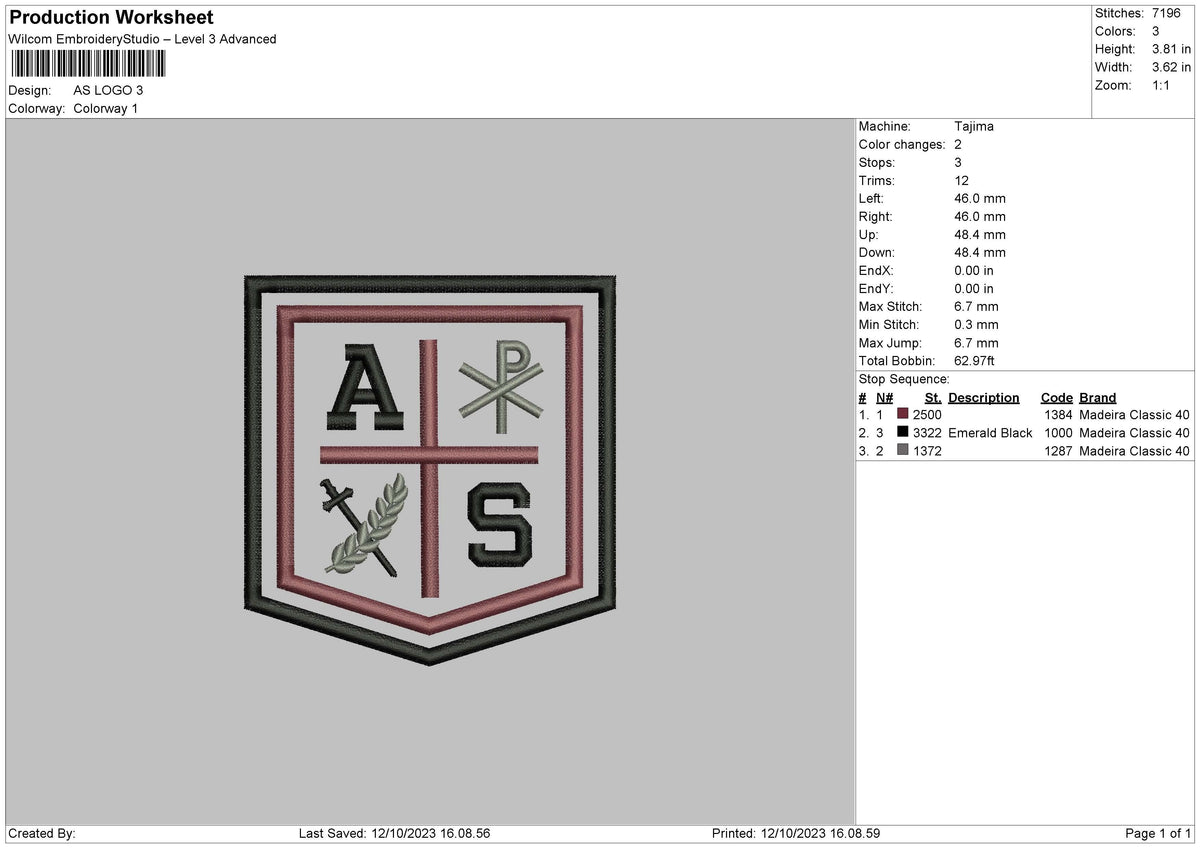Click the Description column header
Image resolution: width=1200 pixels, height=848 pixels.
984,397
